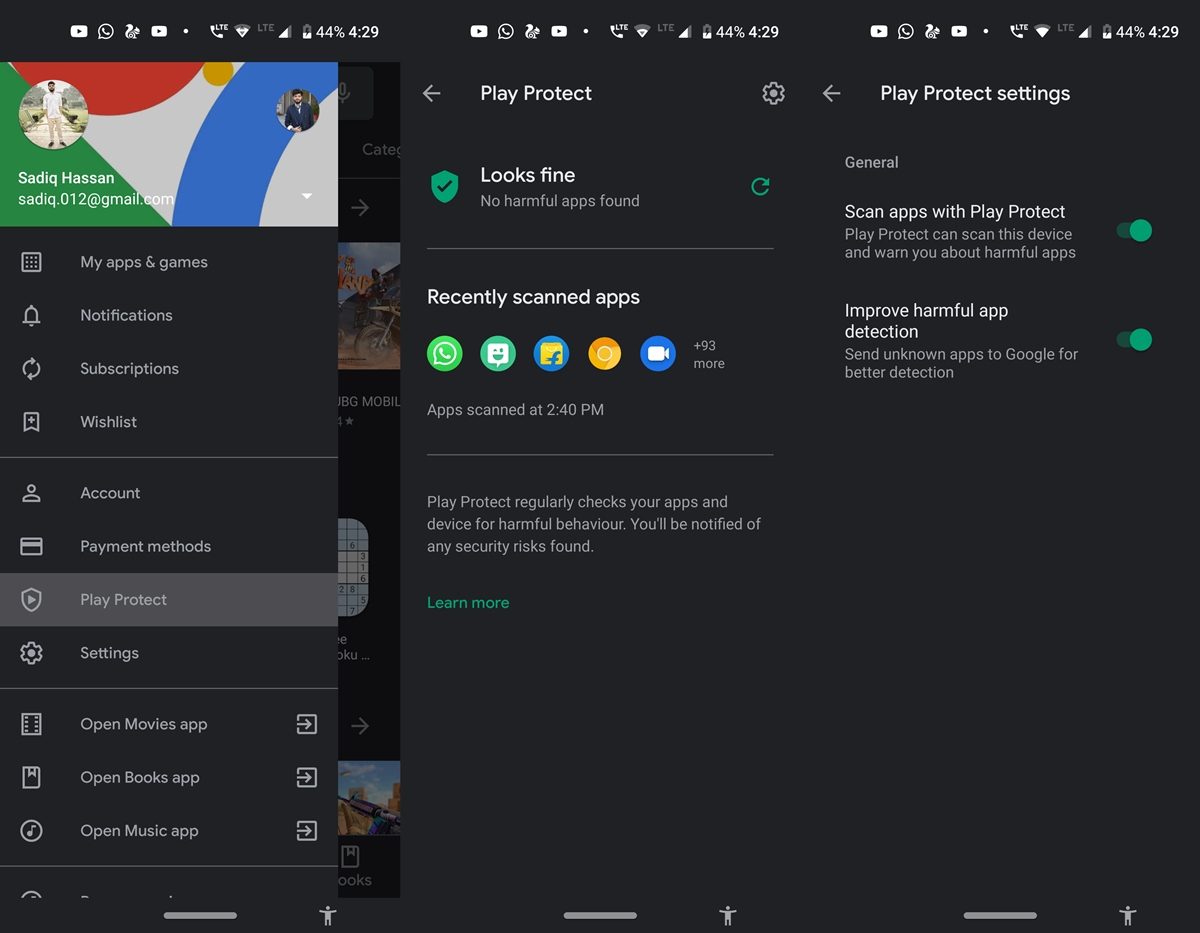Open Settings menu item in drawer
The image size is (1200, 933).
[169, 653]
